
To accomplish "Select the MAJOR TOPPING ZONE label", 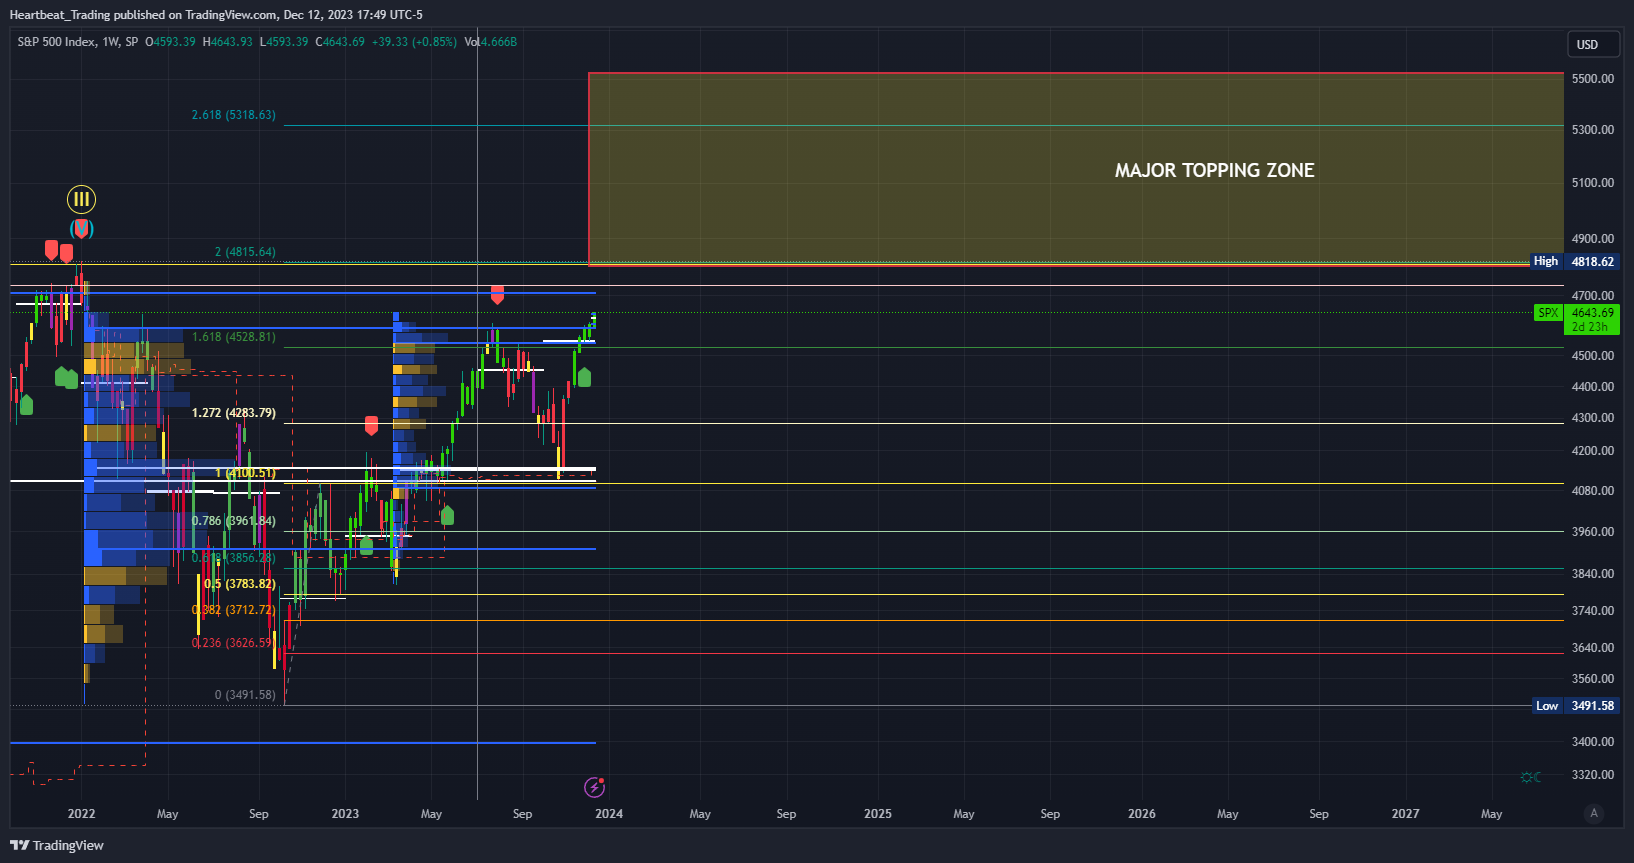I will (1214, 170).
